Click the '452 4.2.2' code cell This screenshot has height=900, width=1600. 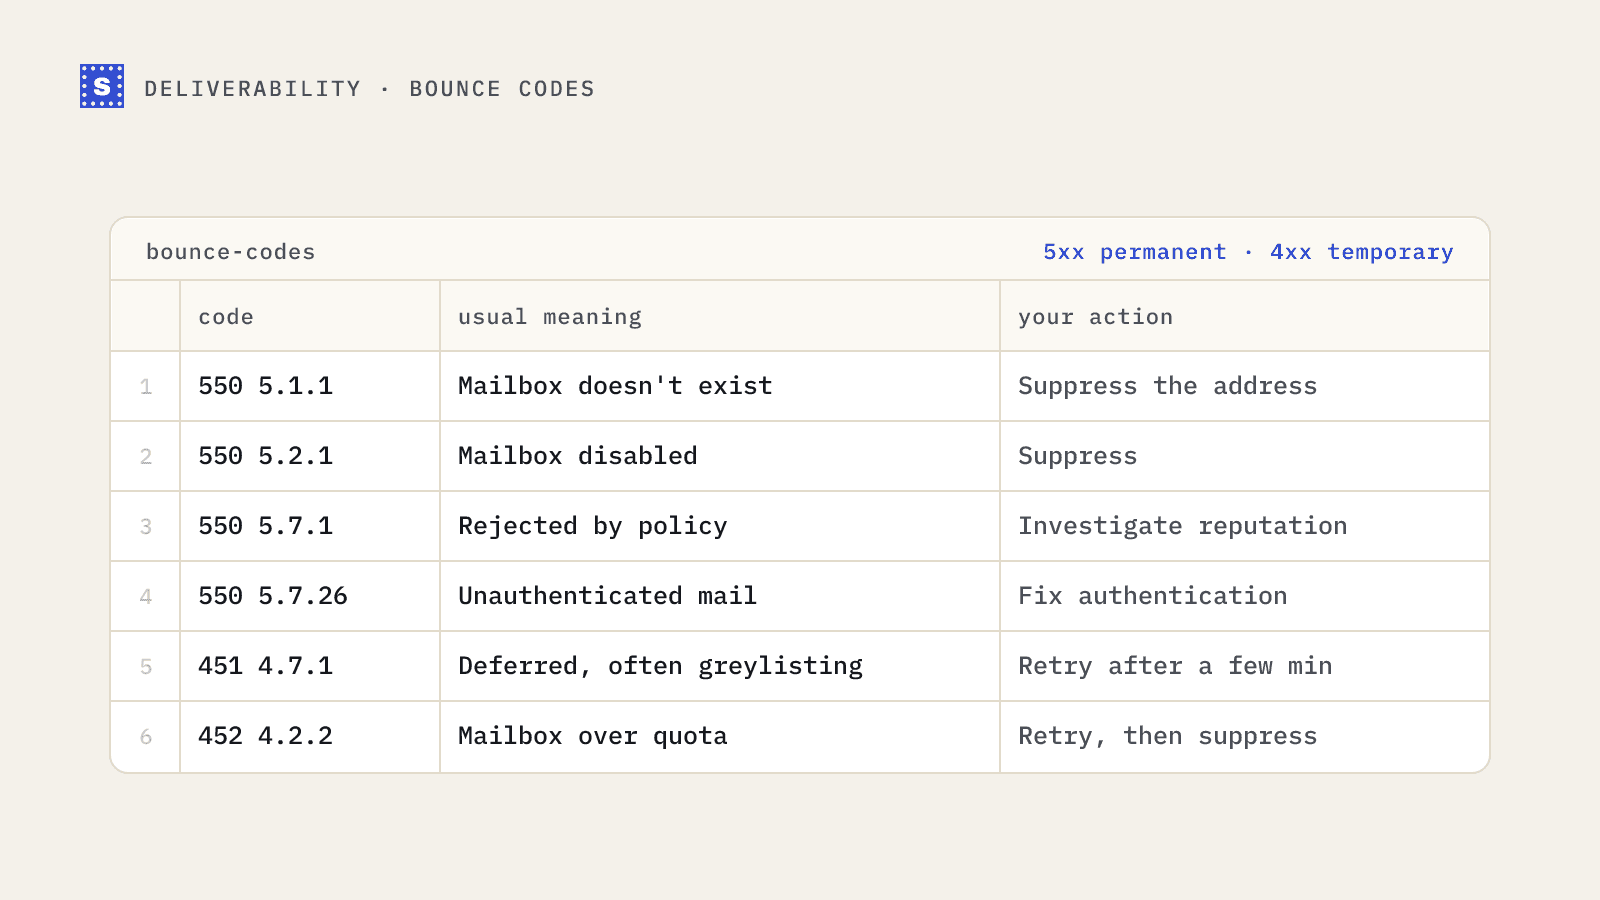point(310,736)
